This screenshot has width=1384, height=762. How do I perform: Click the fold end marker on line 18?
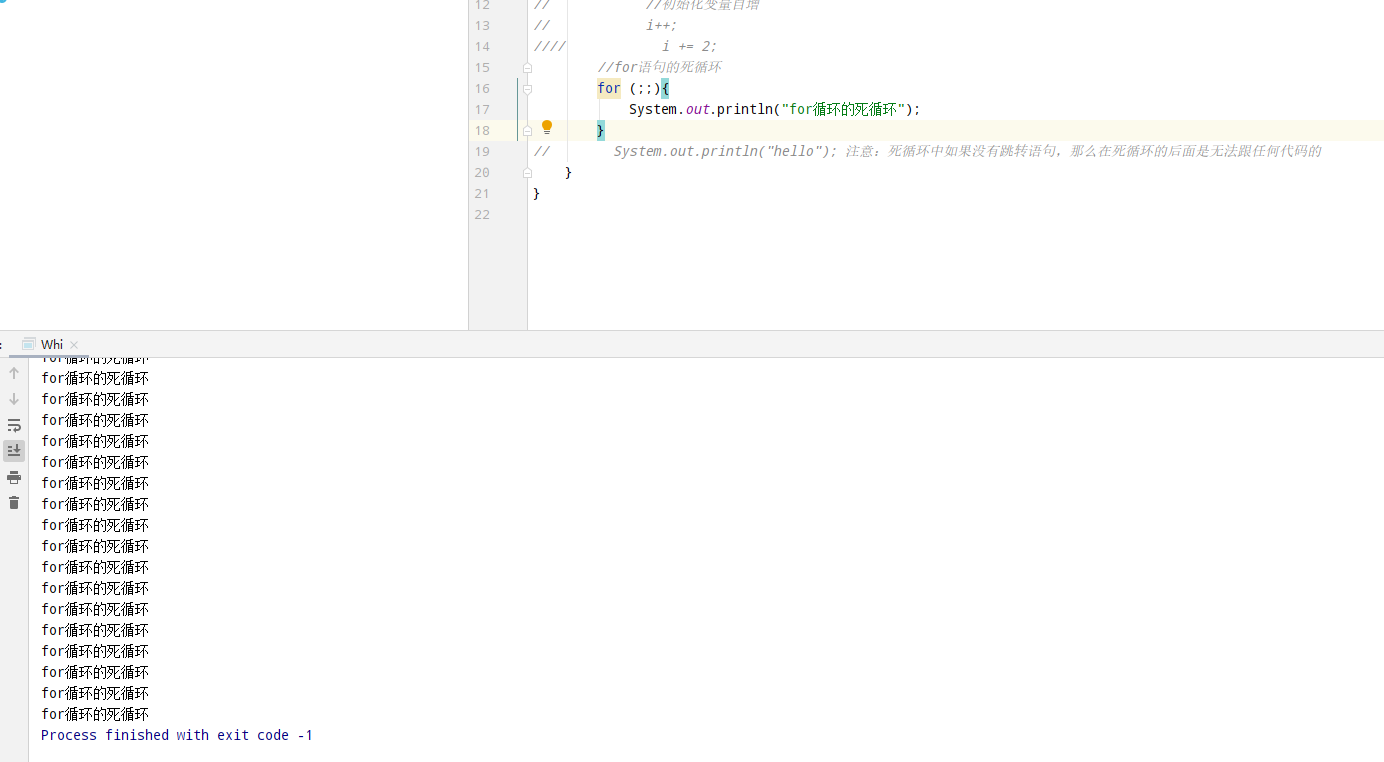527,131
